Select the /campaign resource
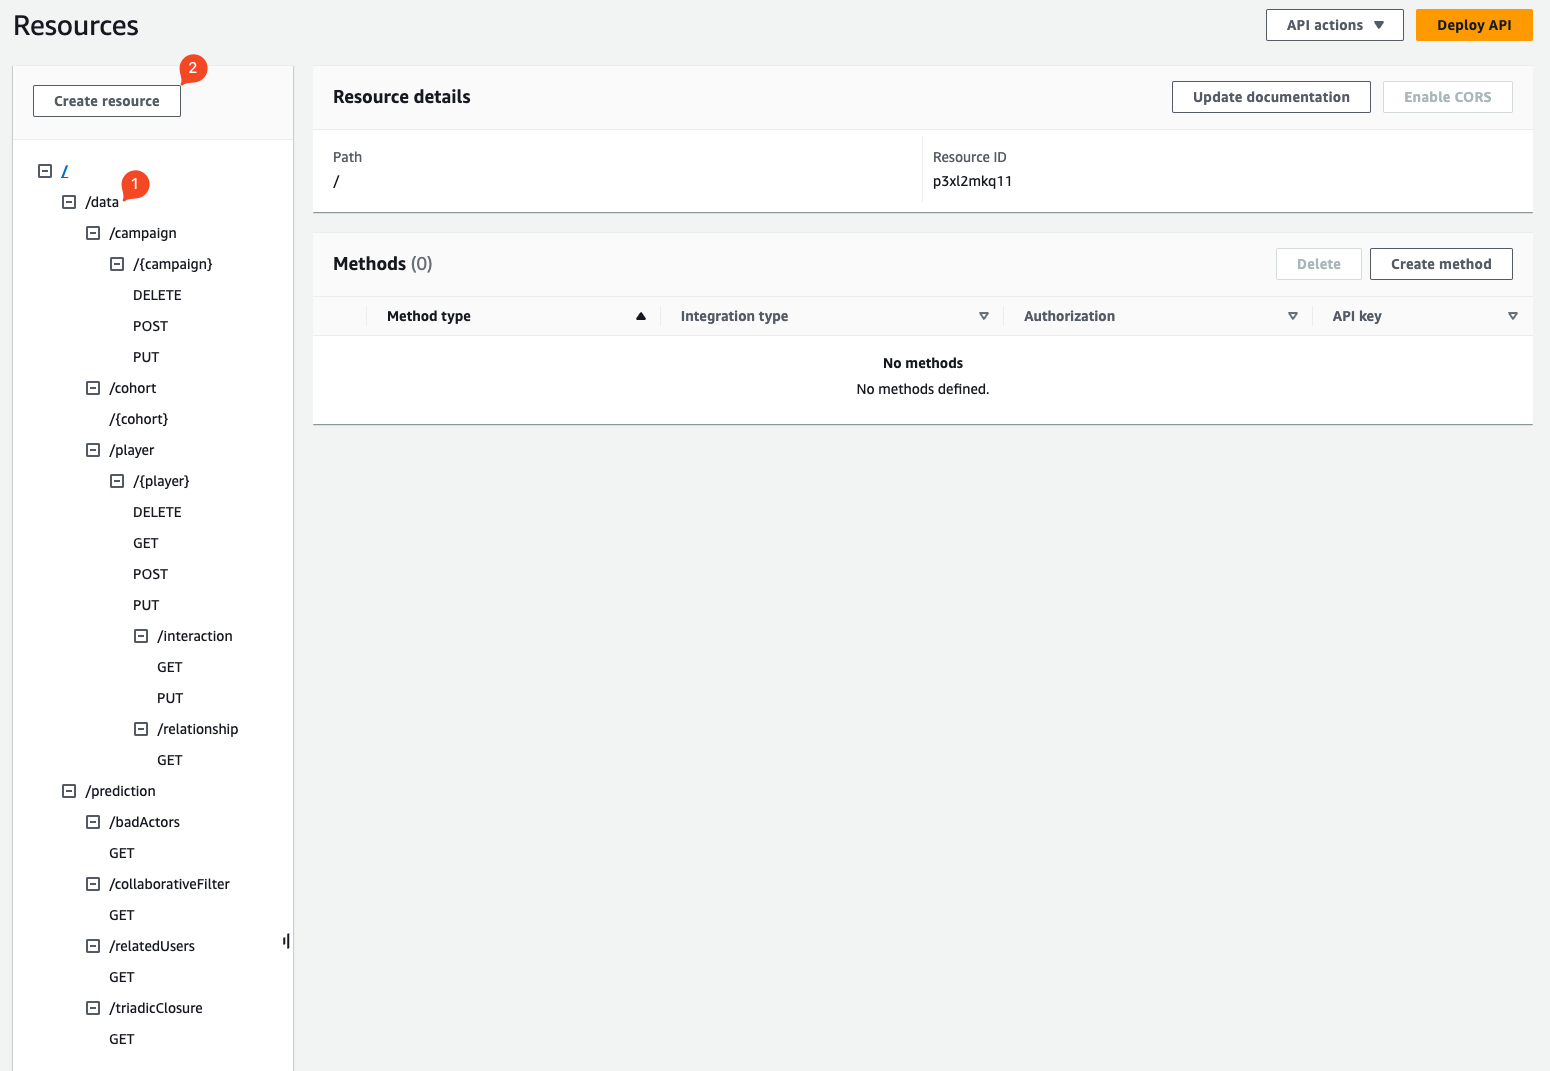 point(143,233)
